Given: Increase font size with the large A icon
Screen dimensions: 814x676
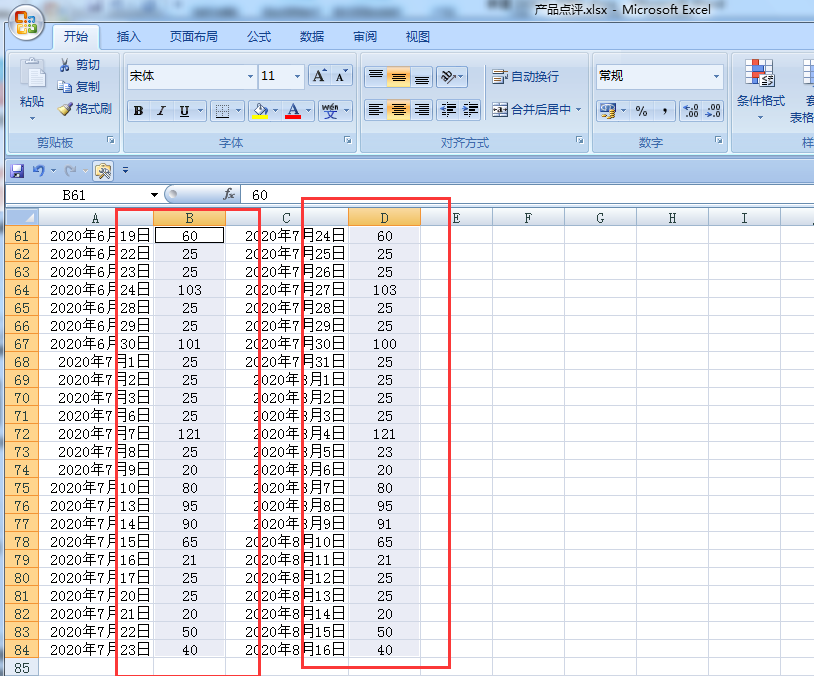Looking at the screenshot, I should click(x=319, y=76).
